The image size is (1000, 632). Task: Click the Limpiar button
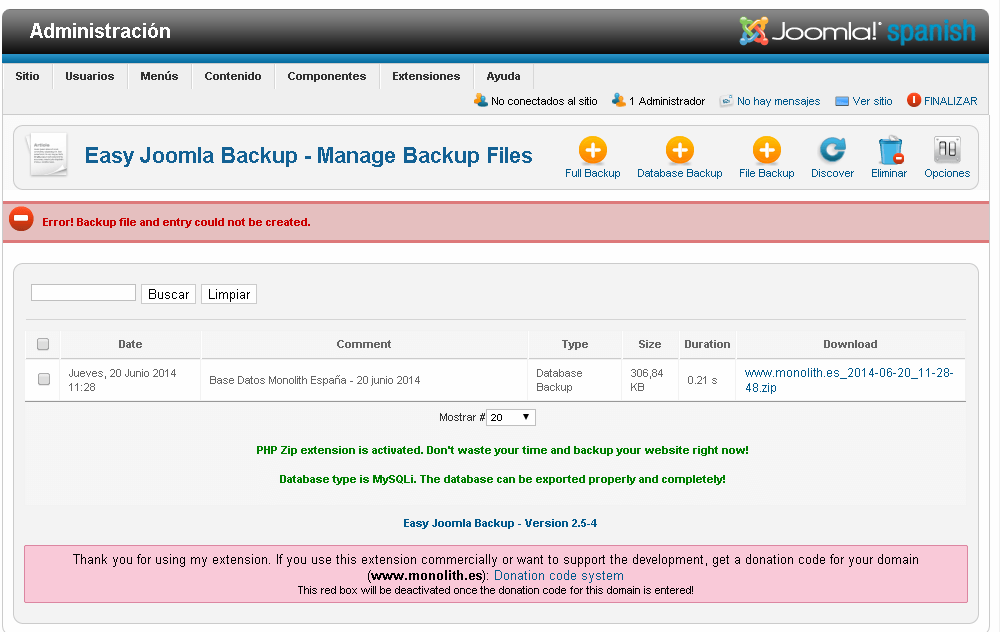coord(229,294)
